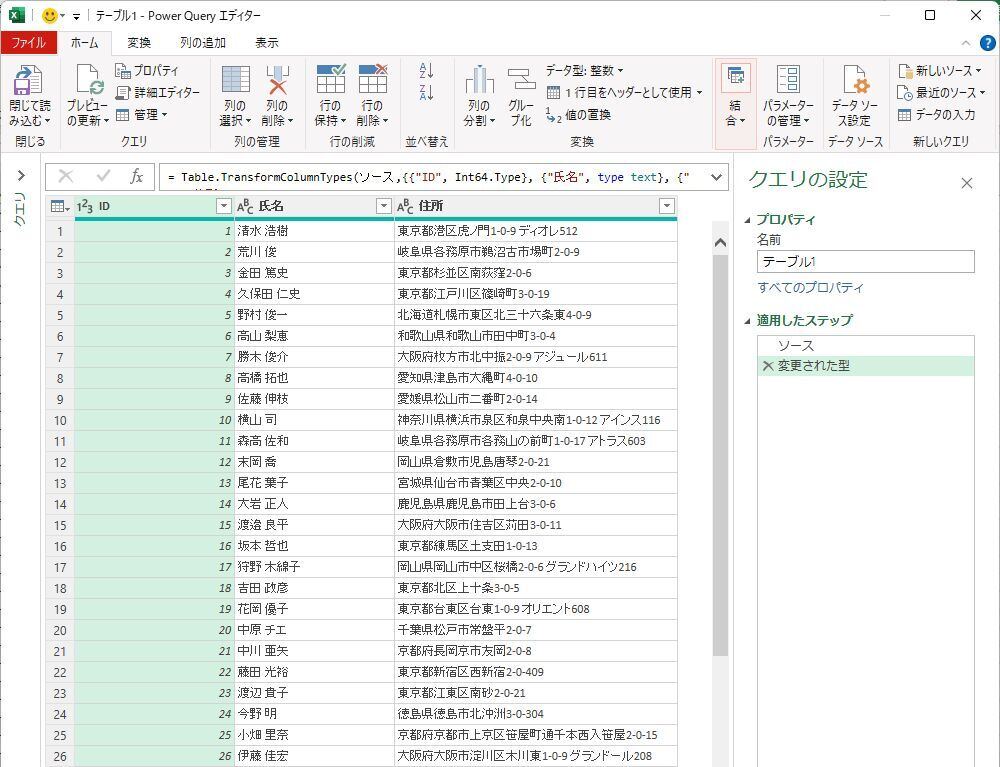Select the cell 横山 司
1000x767 pixels.
coord(314,420)
